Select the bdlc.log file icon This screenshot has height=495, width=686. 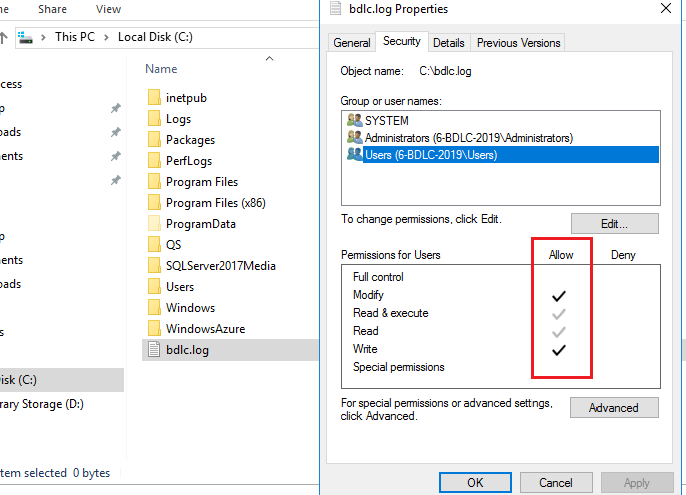coord(154,350)
